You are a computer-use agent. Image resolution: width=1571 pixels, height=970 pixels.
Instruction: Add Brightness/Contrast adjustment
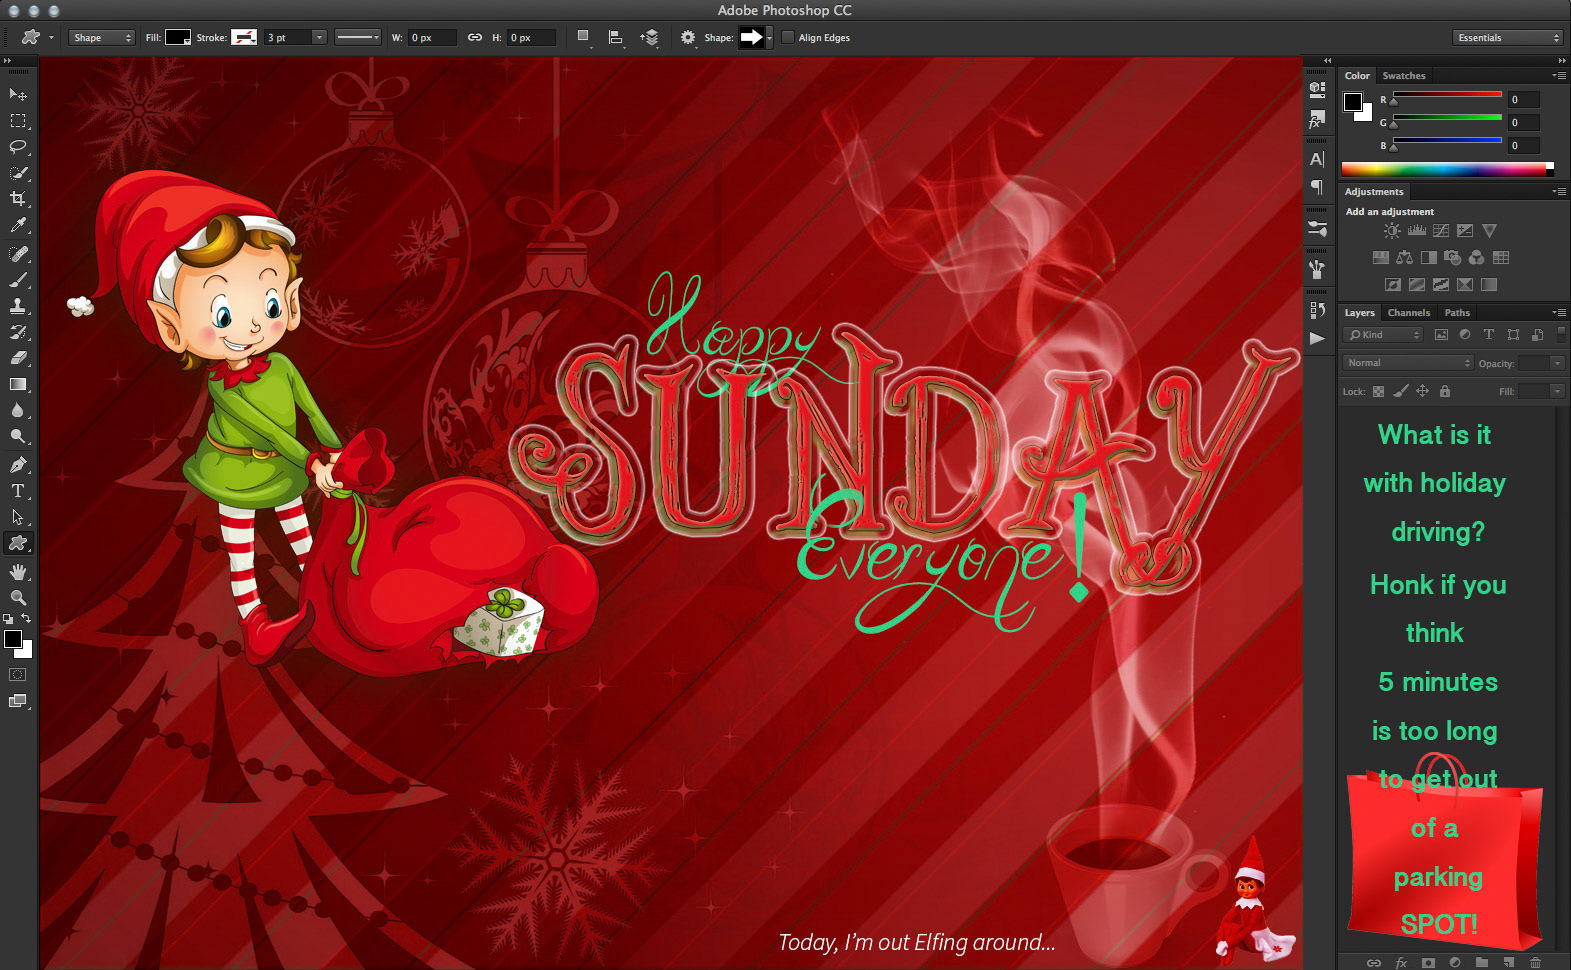click(1392, 231)
